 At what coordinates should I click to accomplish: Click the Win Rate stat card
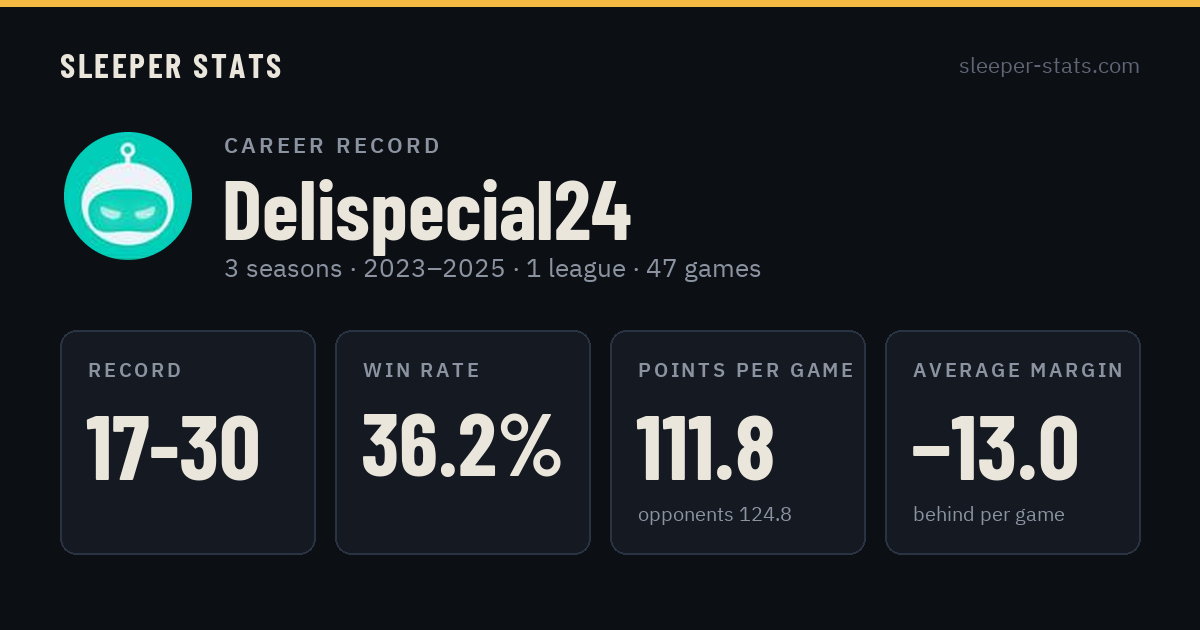coord(463,442)
